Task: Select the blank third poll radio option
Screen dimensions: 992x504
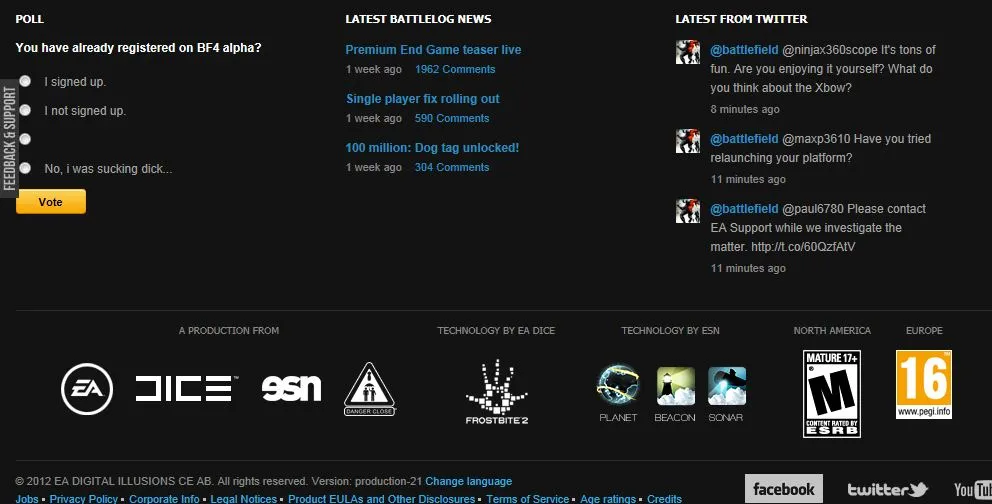Action: tap(25, 139)
